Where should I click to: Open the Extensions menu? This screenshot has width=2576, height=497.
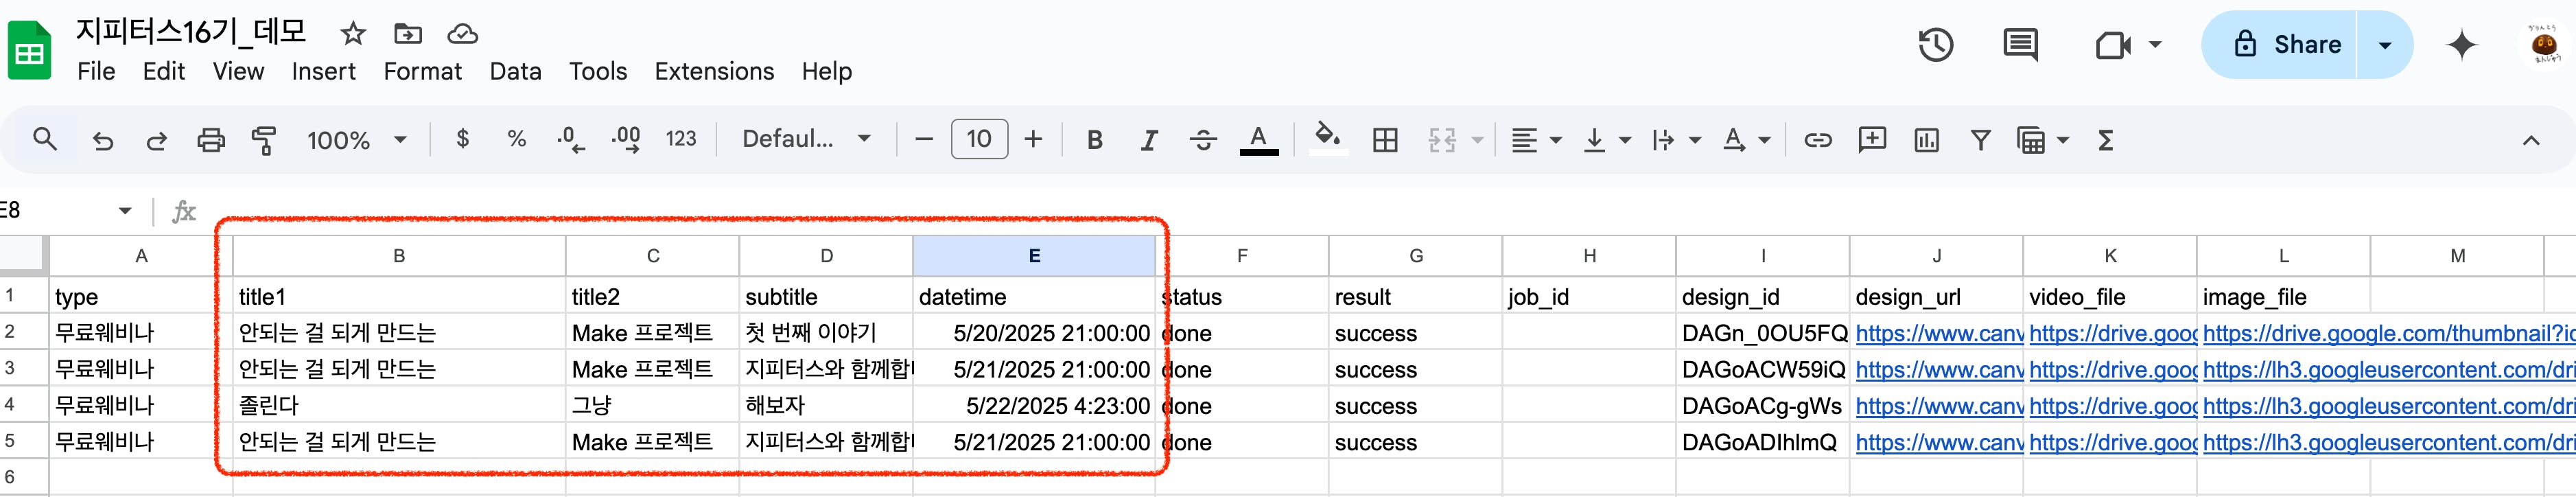714,71
